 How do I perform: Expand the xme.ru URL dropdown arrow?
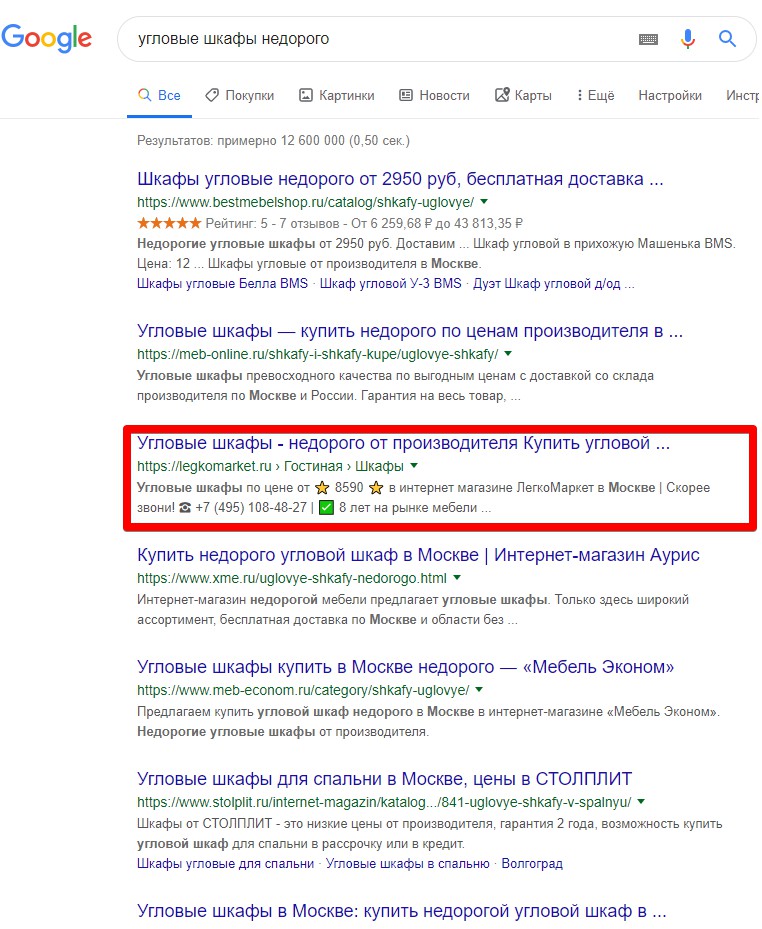[x=457, y=578]
